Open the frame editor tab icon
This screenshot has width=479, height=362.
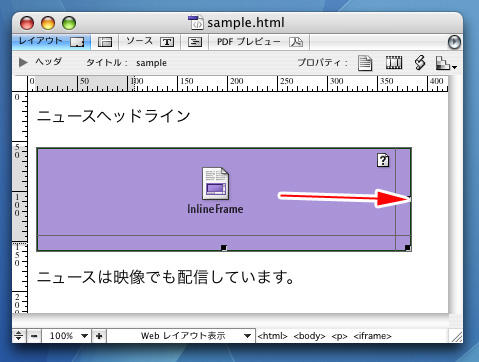pyautogui.click(x=105, y=42)
